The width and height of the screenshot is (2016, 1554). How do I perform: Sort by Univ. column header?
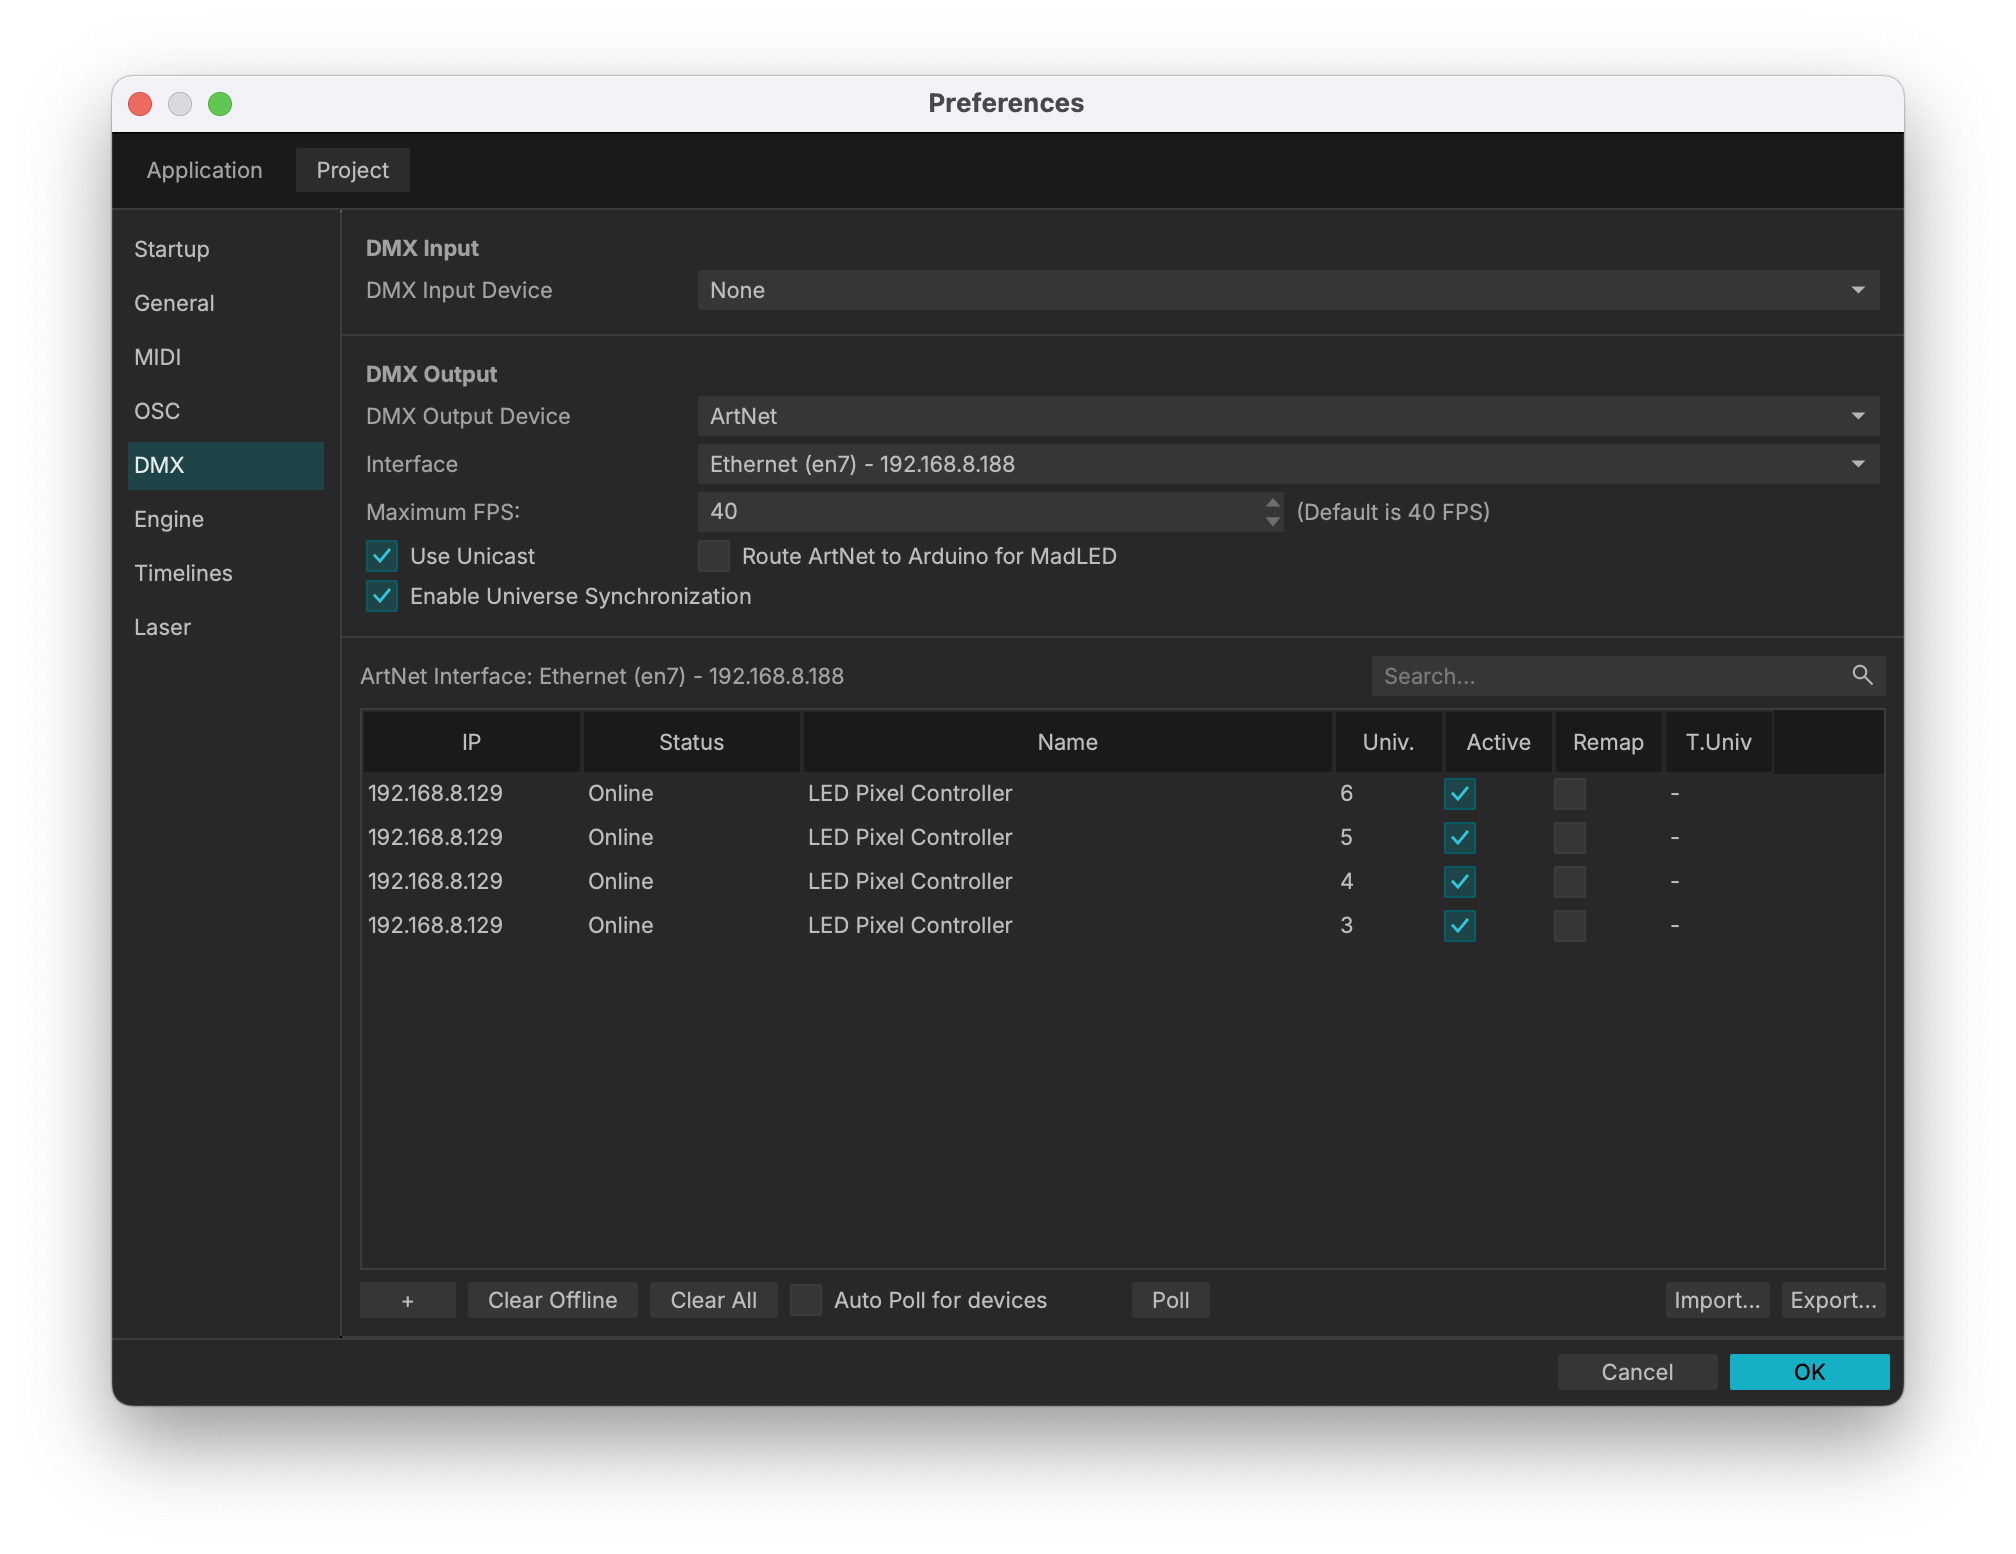pyautogui.click(x=1388, y=742)
